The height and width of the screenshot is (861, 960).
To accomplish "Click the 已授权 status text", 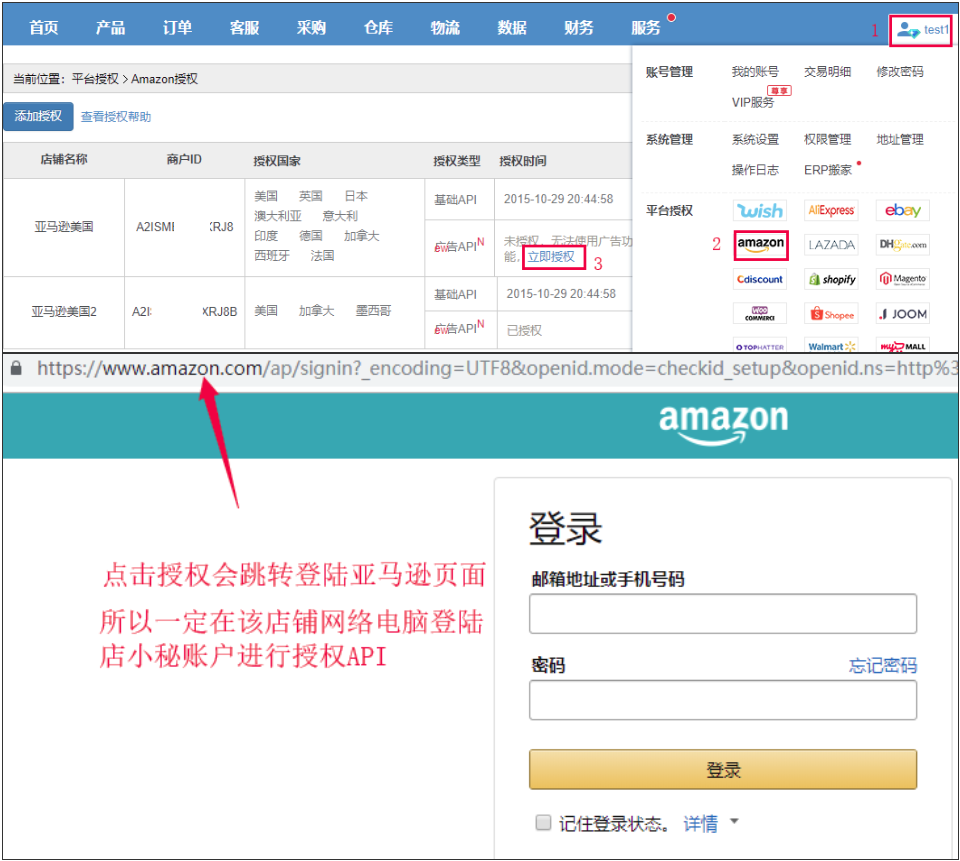I will (524, 331).
